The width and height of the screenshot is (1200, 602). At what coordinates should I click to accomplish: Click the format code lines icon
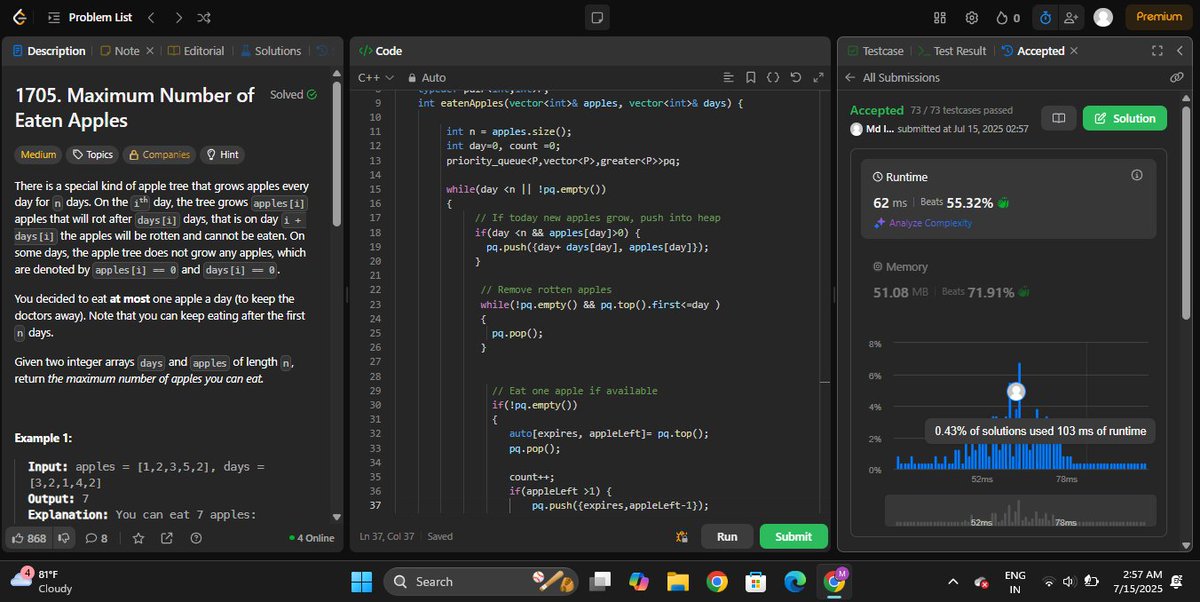click(728, 77)
